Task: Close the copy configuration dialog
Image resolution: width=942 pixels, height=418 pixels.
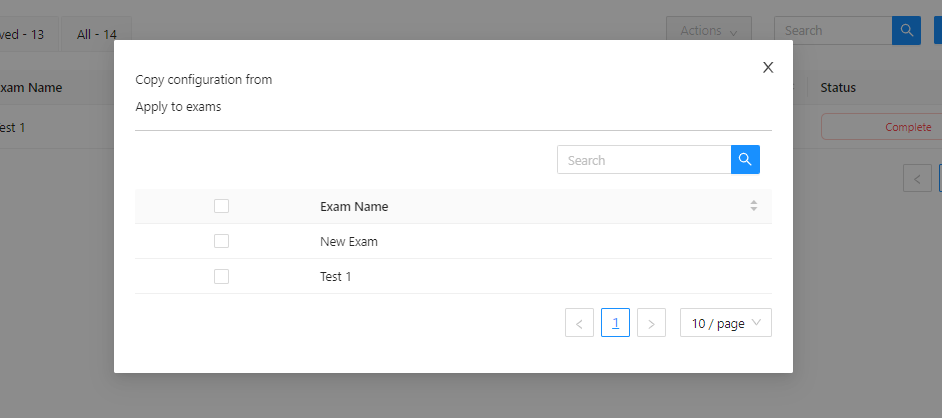Action: pos(768,68)
